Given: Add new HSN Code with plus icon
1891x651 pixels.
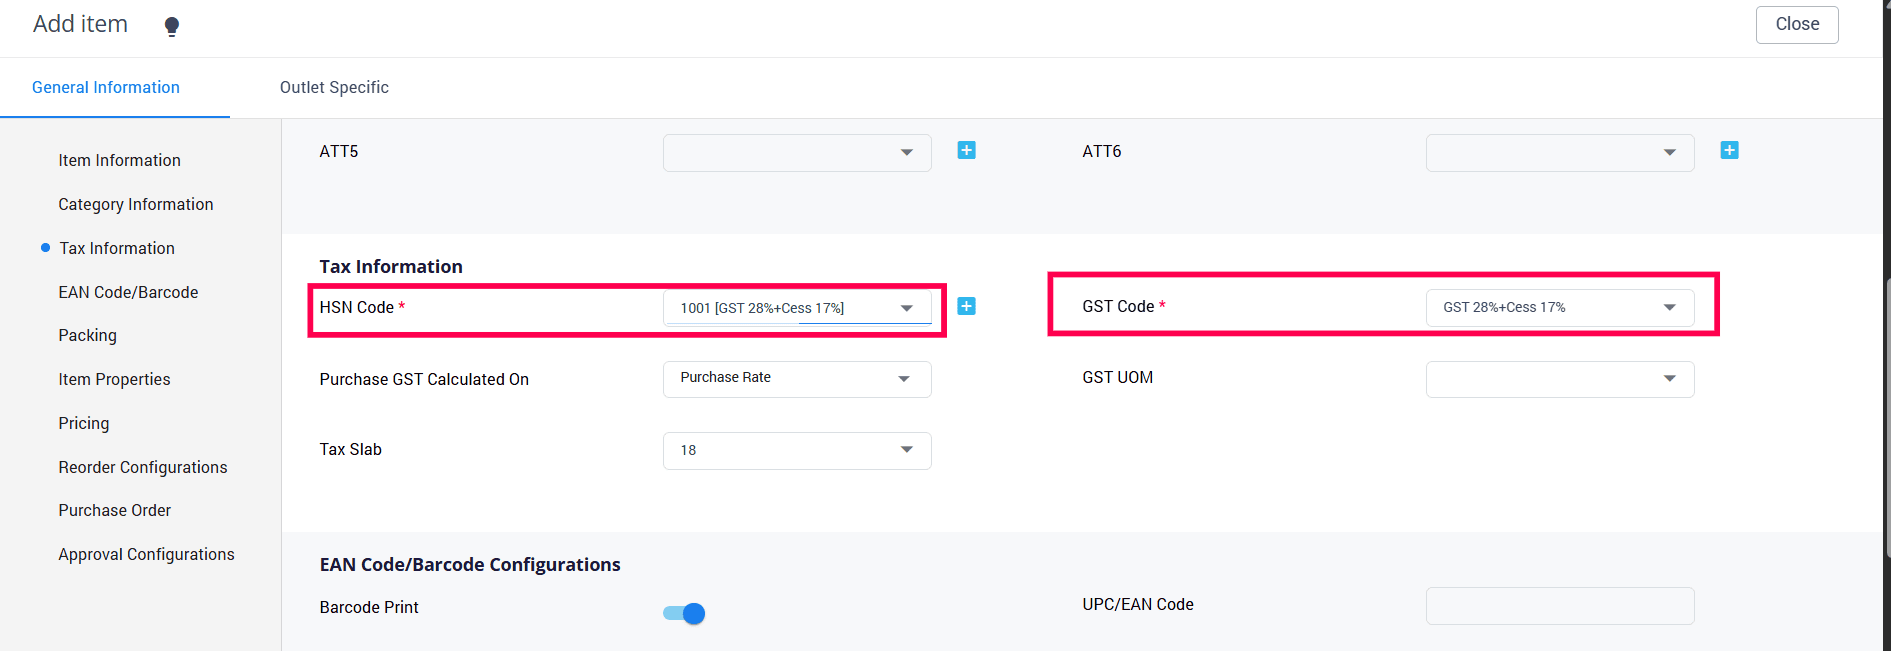Looking at the screenshot, I should tap(966, 306).
